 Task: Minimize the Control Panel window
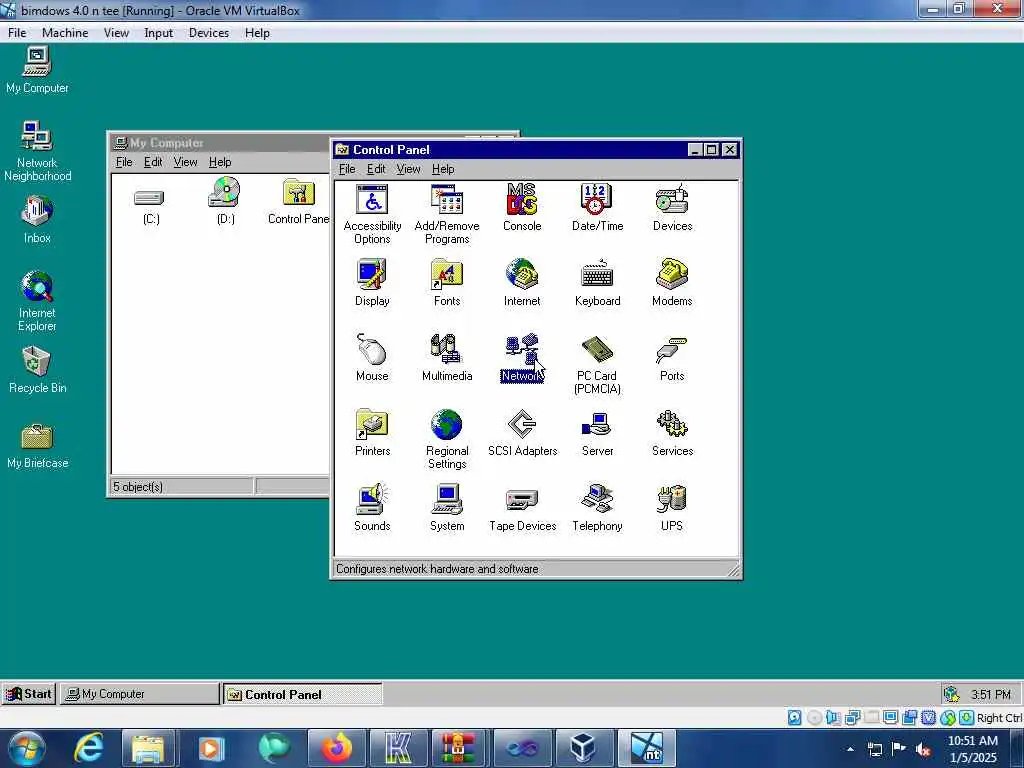coord(695,150)
